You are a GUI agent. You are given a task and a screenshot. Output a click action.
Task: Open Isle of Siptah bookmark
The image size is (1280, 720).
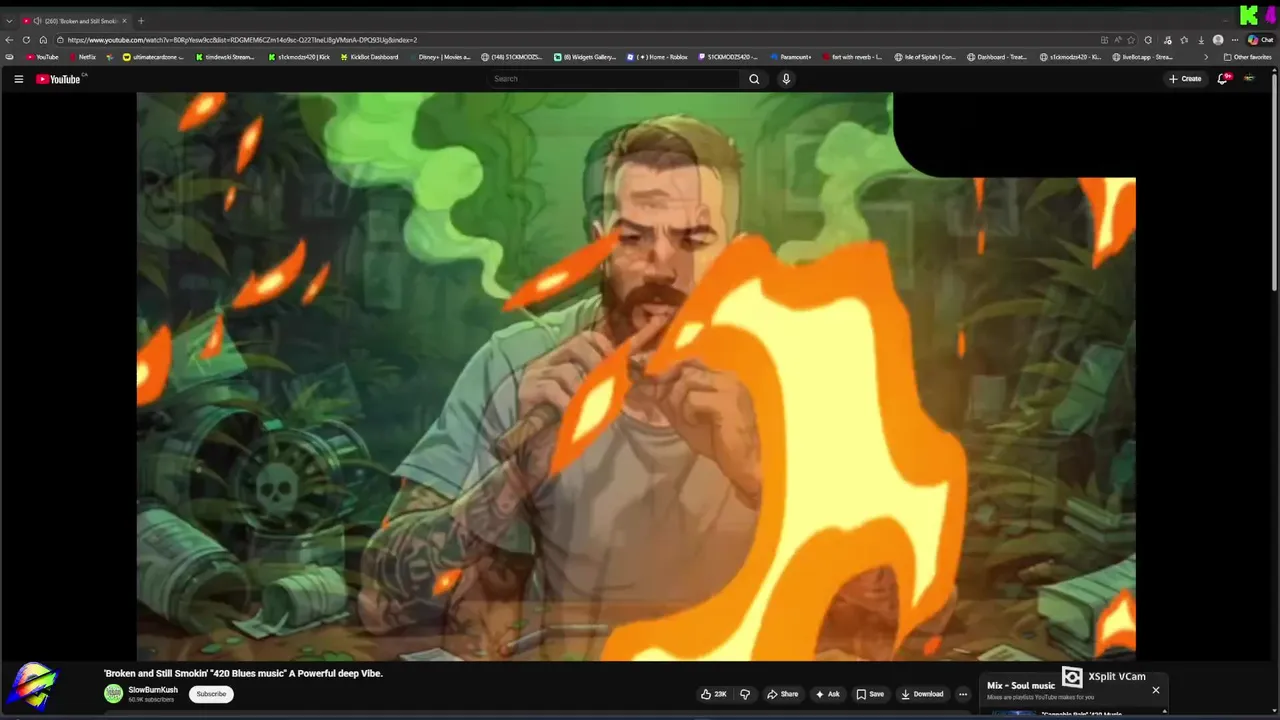coord(925,57)
